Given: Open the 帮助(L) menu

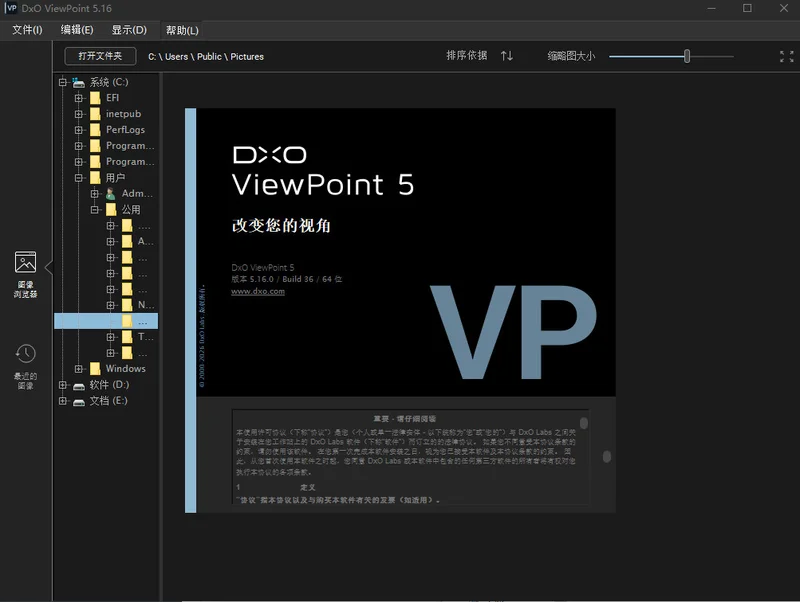Looking at the screenshot, I should 182,30.
